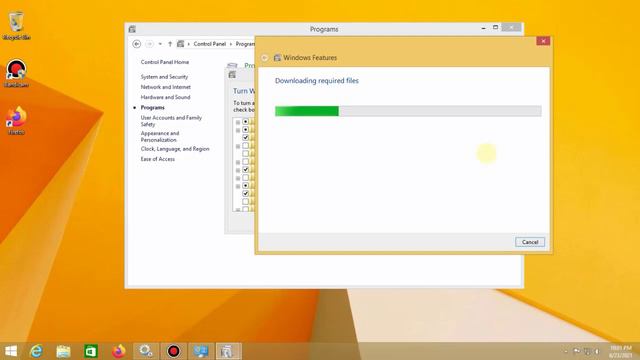Open recent locations dropdown in Programs window

coord(160,44)
